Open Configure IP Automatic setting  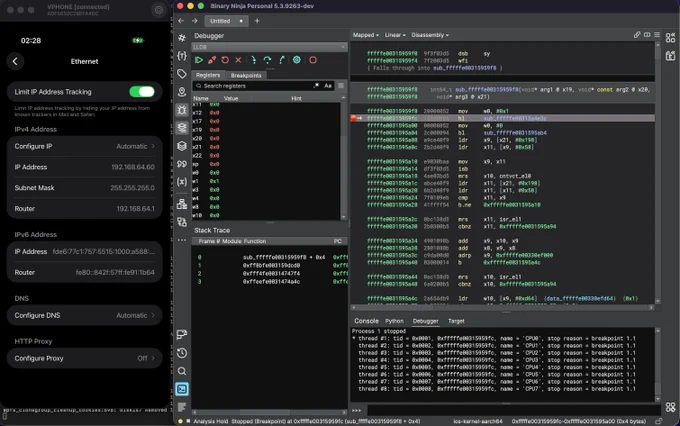coord(85,146)
